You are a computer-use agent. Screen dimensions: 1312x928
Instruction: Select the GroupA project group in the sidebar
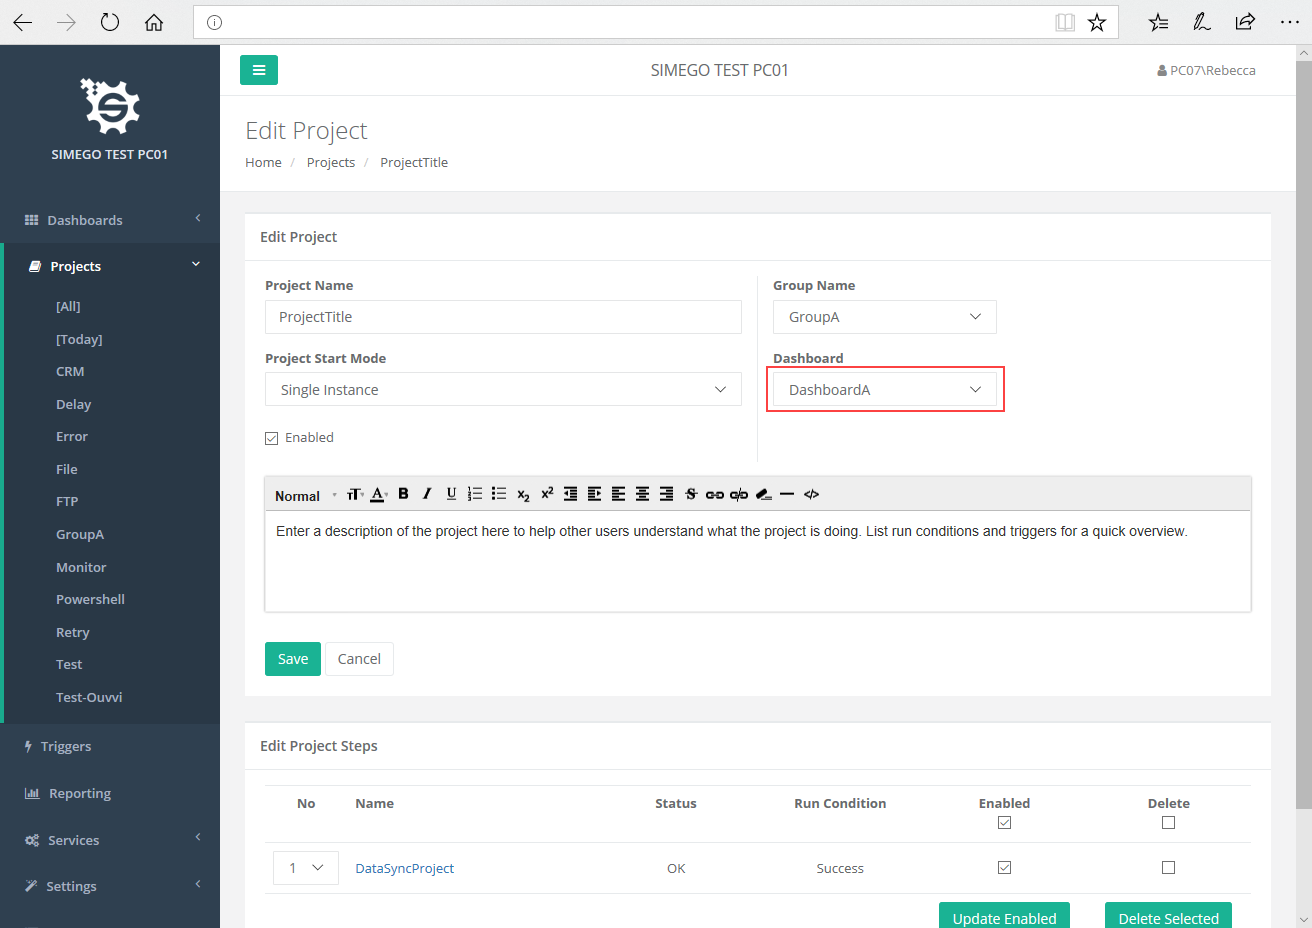[x=80, y=534]
